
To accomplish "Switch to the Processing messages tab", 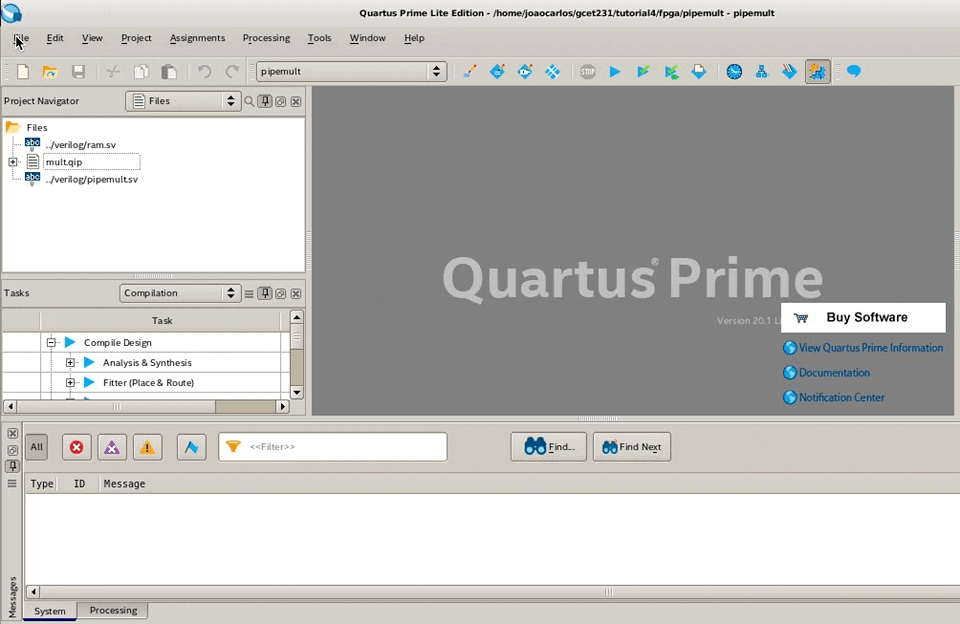I will 113,611.
